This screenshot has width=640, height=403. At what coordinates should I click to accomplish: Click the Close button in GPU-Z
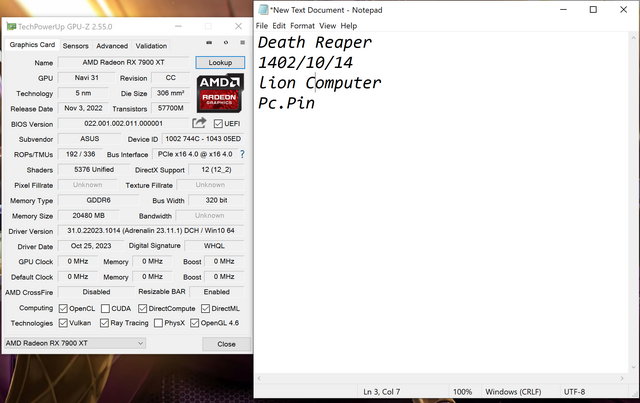click(x=226, y=343)
